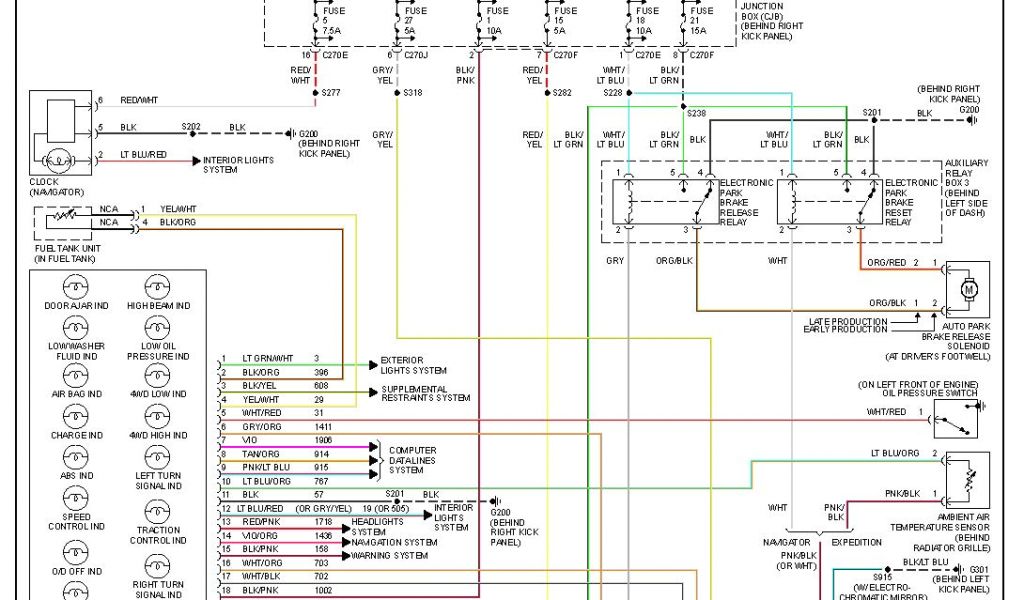This screenshot has width=1024, height=600.
Task: Select the ABS indicator lamp symbol
Action: 74,459
